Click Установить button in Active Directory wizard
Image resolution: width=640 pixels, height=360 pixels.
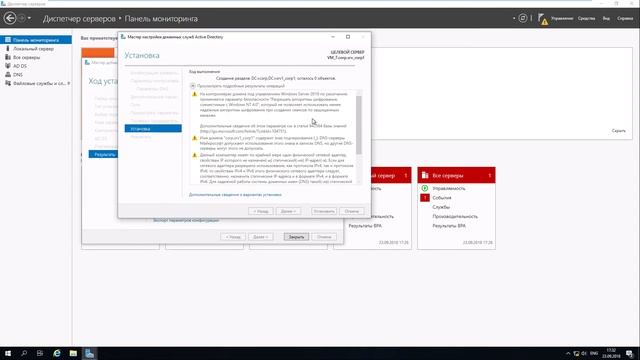(x=324, y=211)
